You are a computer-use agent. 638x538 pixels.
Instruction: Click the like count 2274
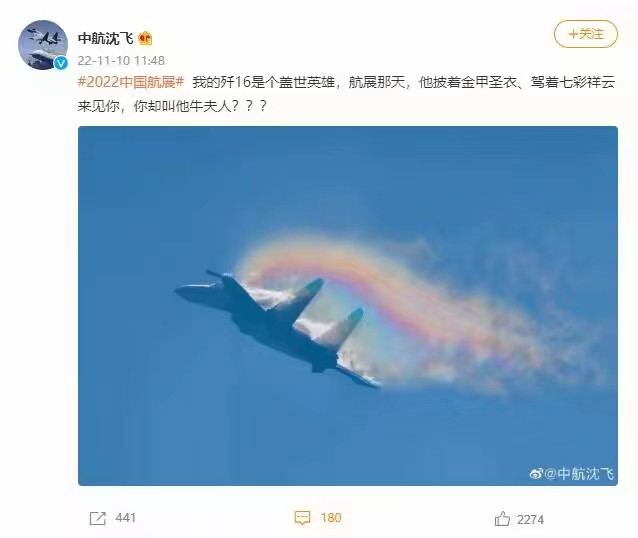(x=530, y=520)
